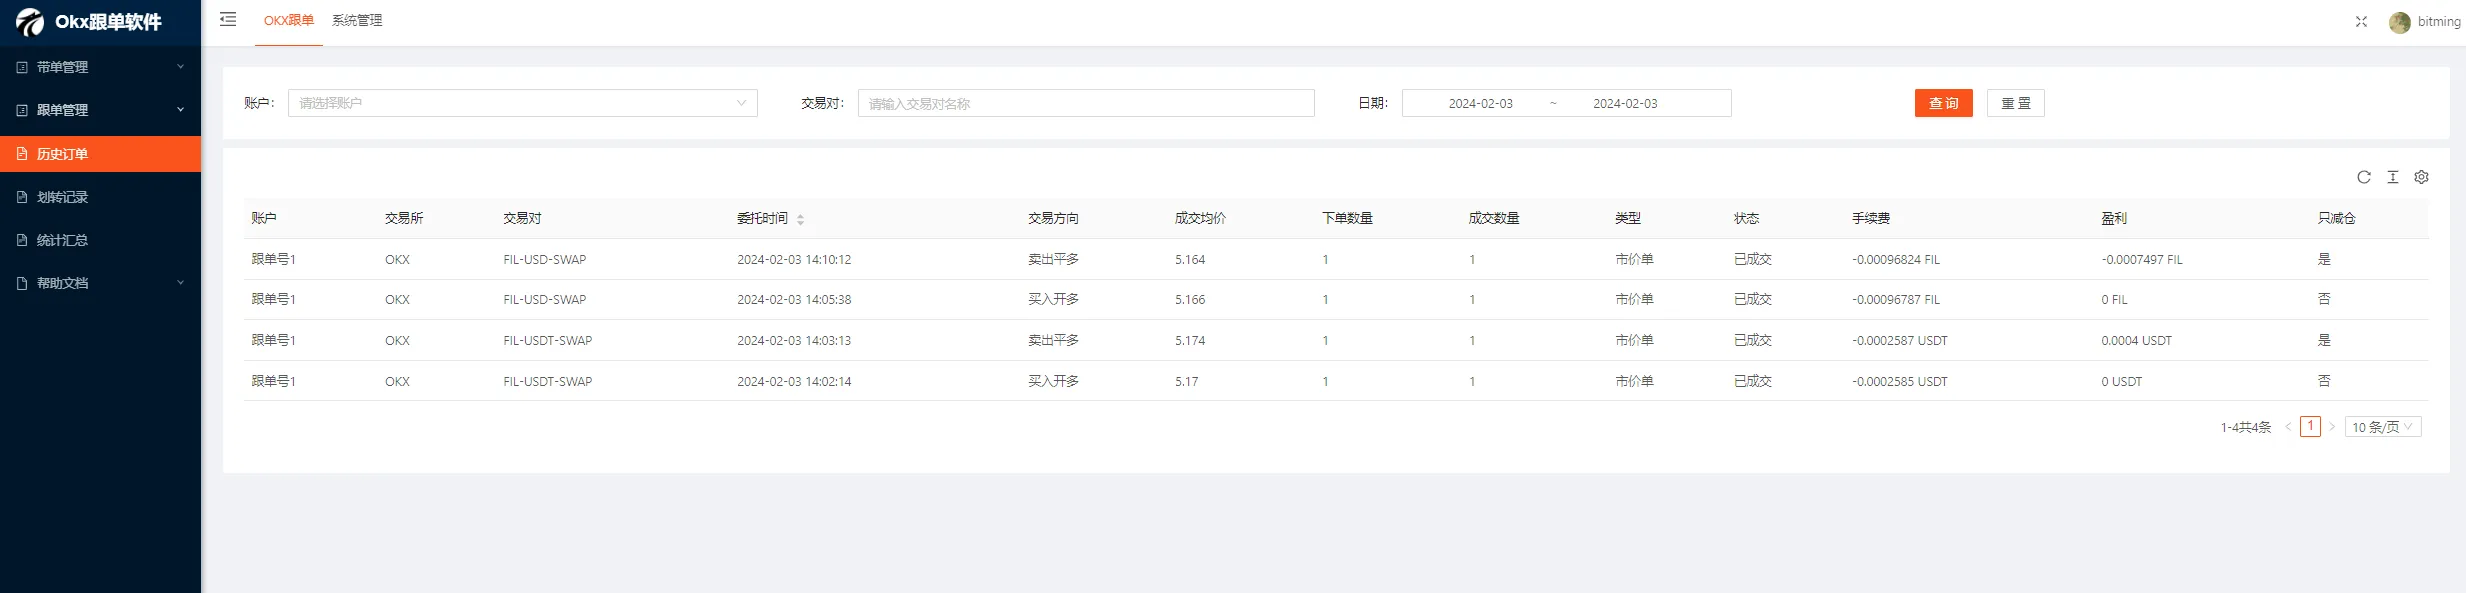2466x593 pixels.
Task: Click the 带单管理 sidebar icon
Action: (x=22, y=67)
